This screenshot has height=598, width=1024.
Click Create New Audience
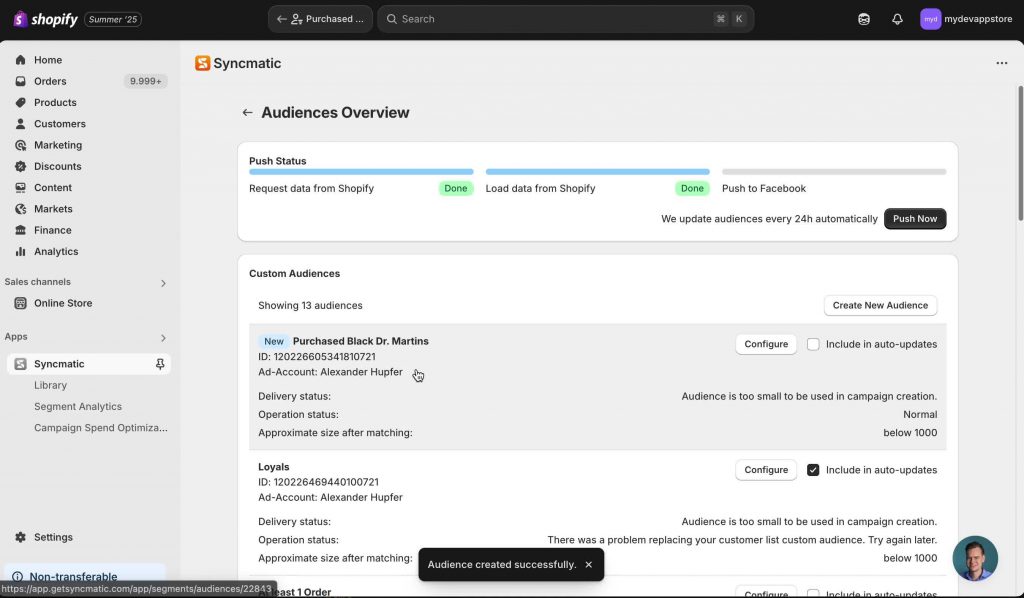880,305
